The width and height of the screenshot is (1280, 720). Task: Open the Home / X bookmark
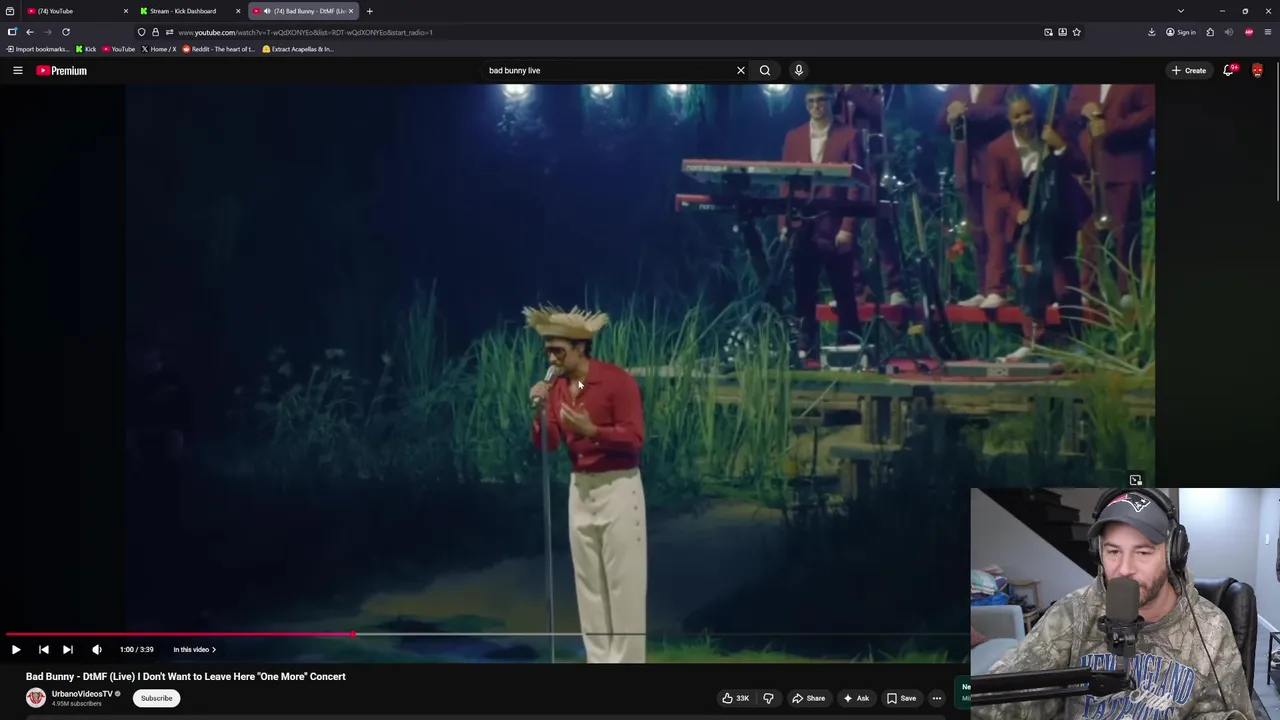click(x=159, y=49)
